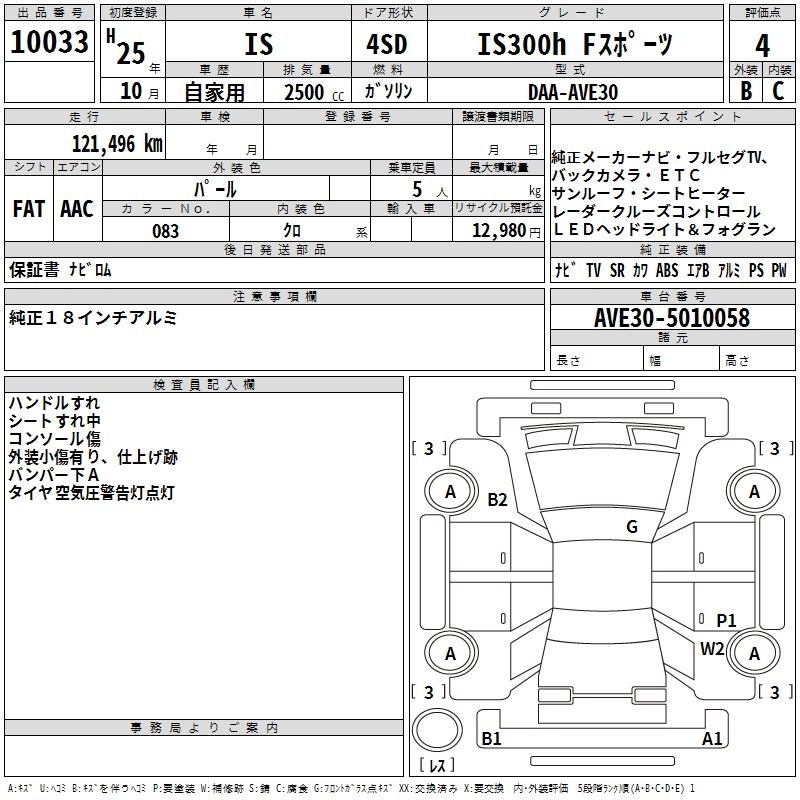Click the exterior grade B cell
The width and height of the screenshot is (800, 800).
coord(745,90)
